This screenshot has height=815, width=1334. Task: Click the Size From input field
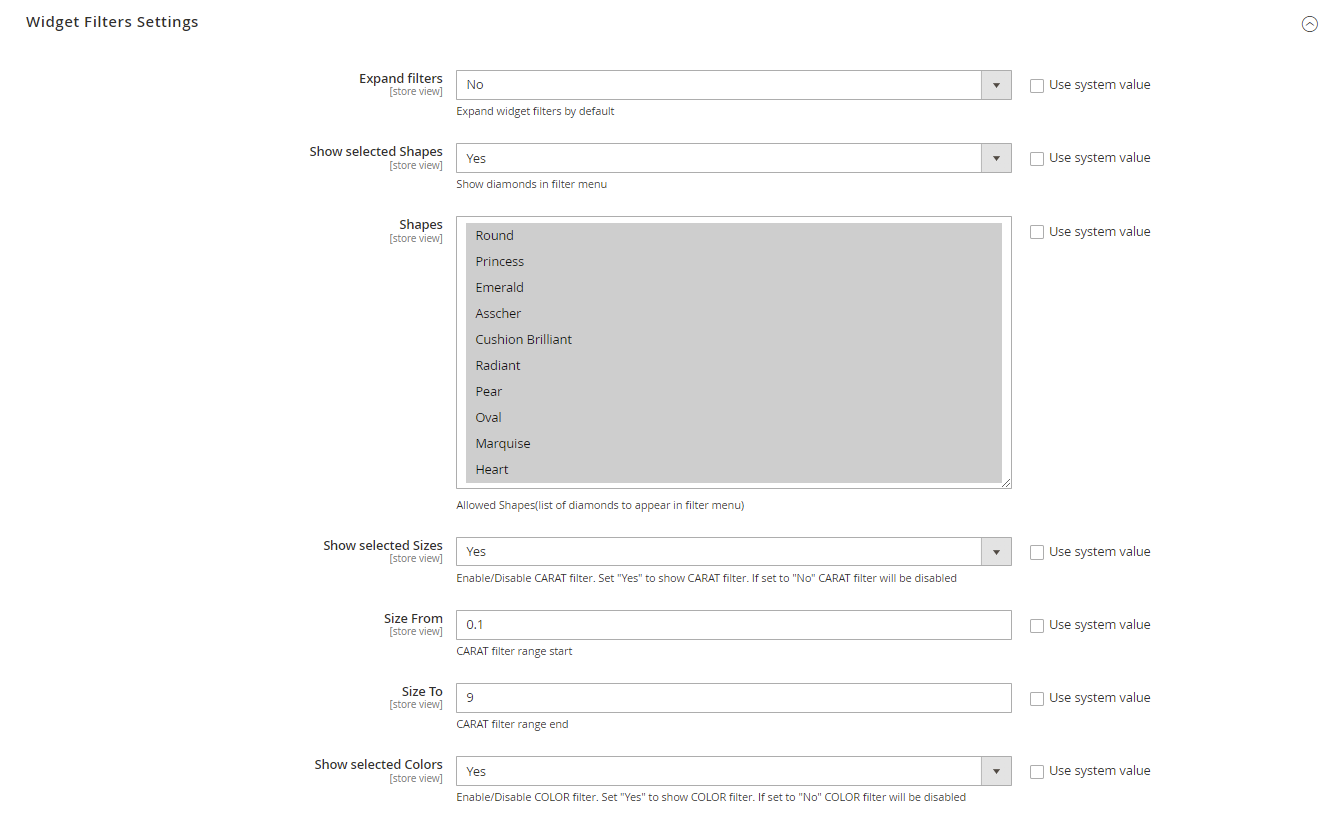733,625
